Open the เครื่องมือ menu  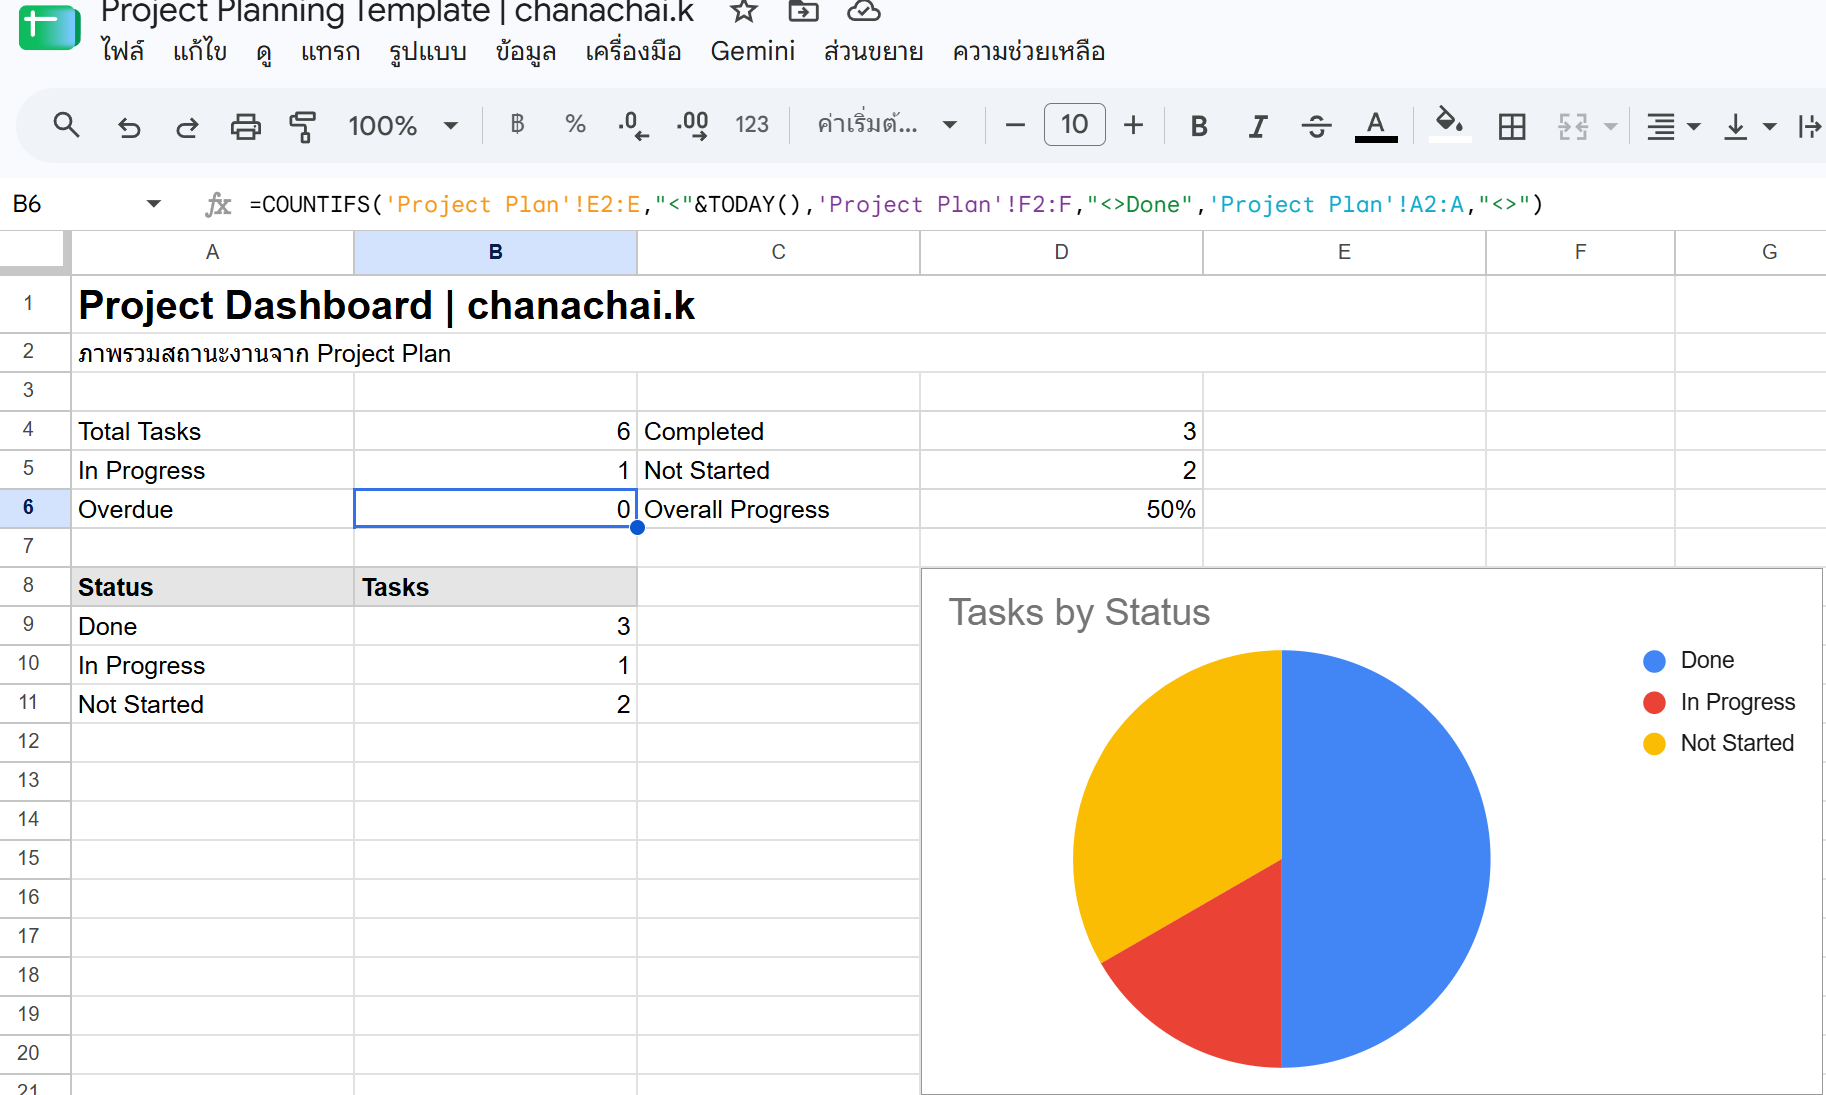click(x=633, y=51)
